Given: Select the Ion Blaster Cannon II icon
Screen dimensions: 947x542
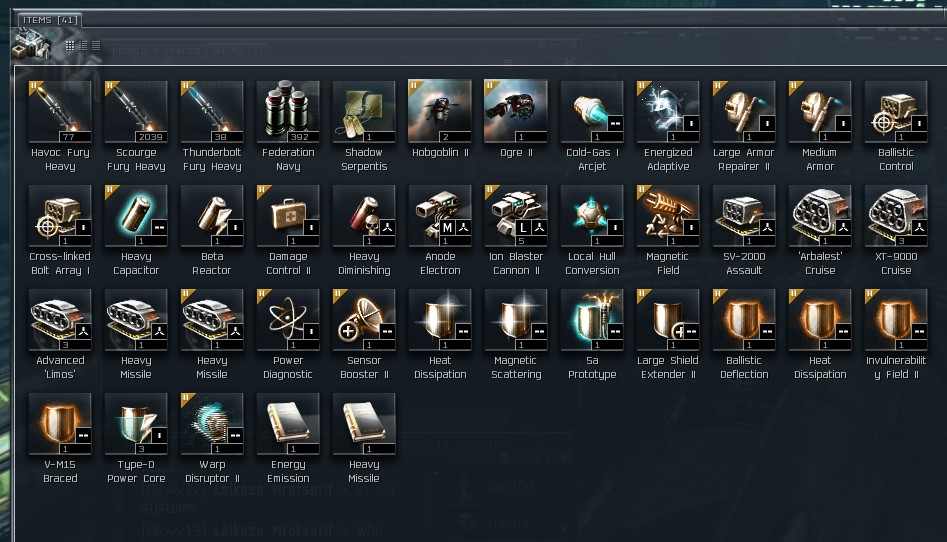Looking at the screenshot, I should (x=516, y=216).
